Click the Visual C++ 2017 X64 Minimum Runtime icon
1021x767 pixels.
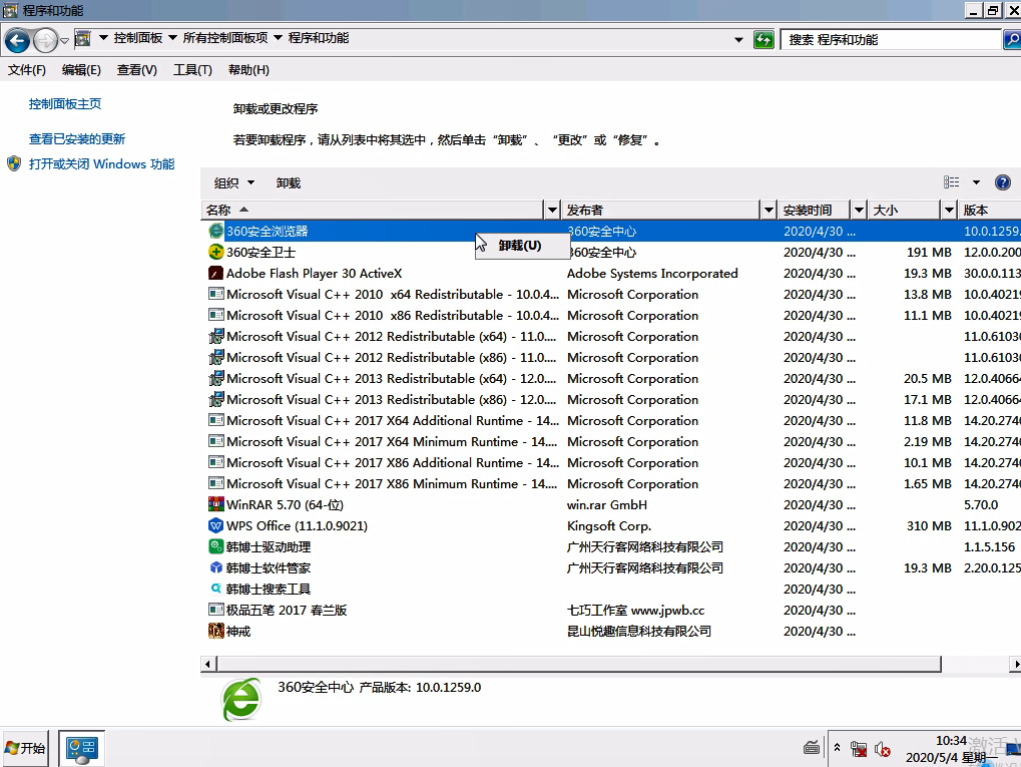pos(216,441)
